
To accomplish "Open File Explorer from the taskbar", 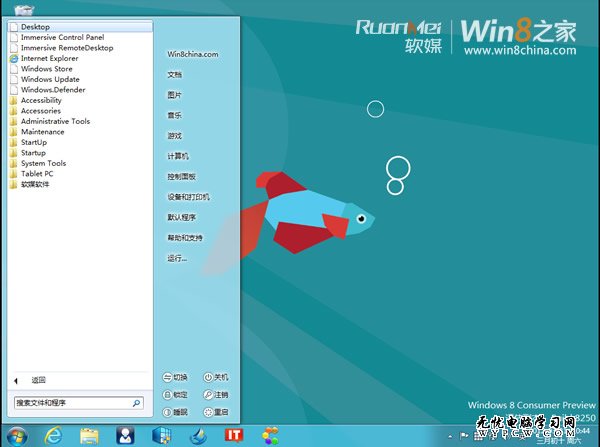I will (89, 436).
